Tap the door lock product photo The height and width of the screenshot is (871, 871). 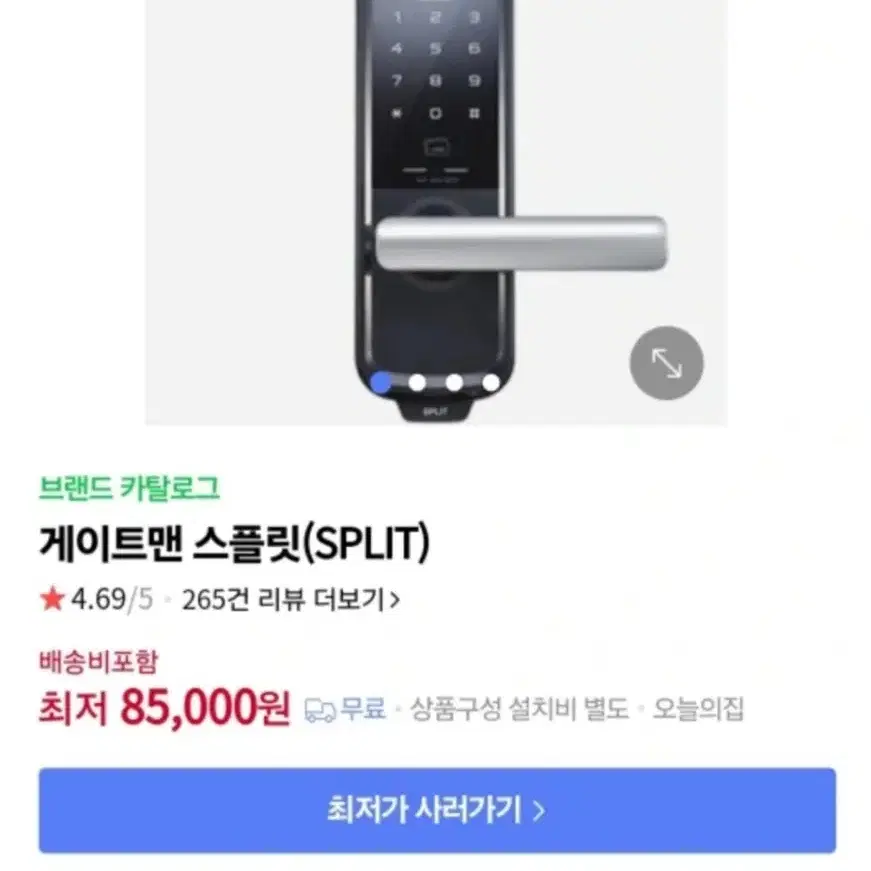coord(436,212)
